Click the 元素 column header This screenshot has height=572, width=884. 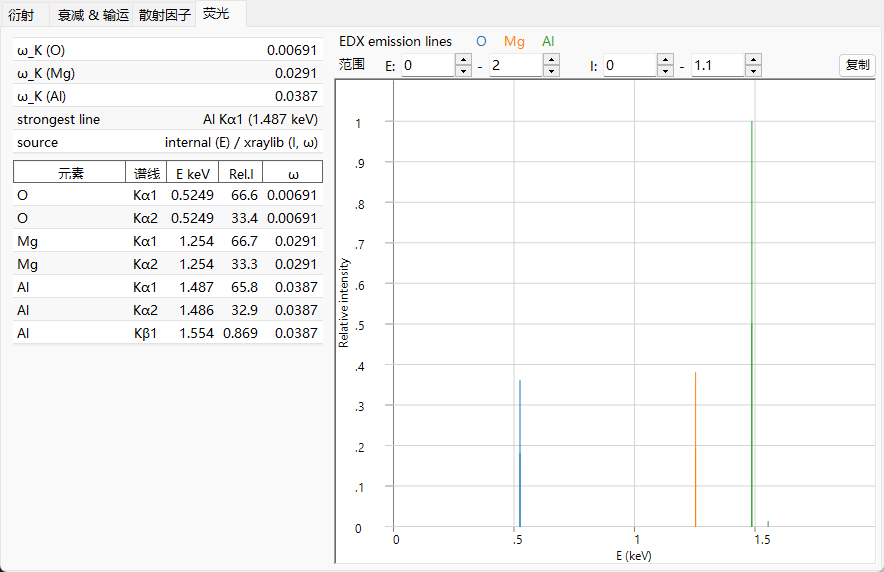pyautogui.click(x=70, y=174)
